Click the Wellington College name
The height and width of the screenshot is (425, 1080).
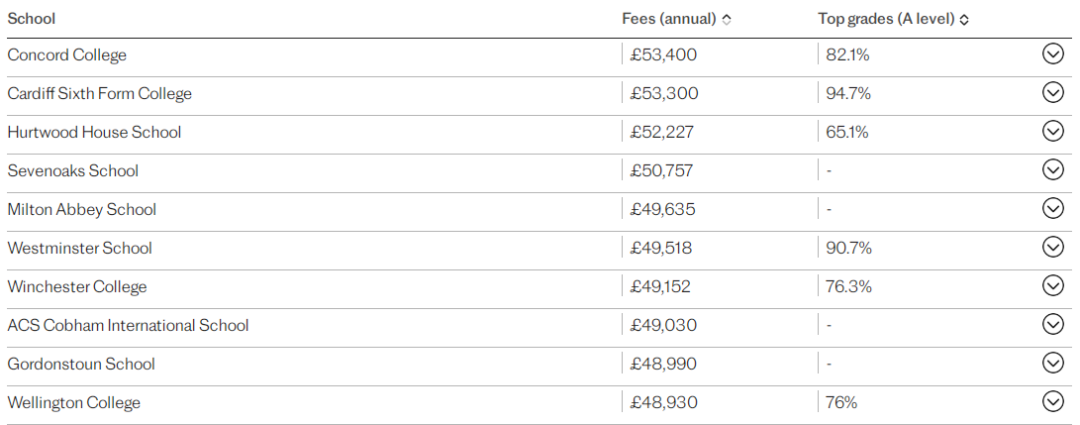click(74, 402)
